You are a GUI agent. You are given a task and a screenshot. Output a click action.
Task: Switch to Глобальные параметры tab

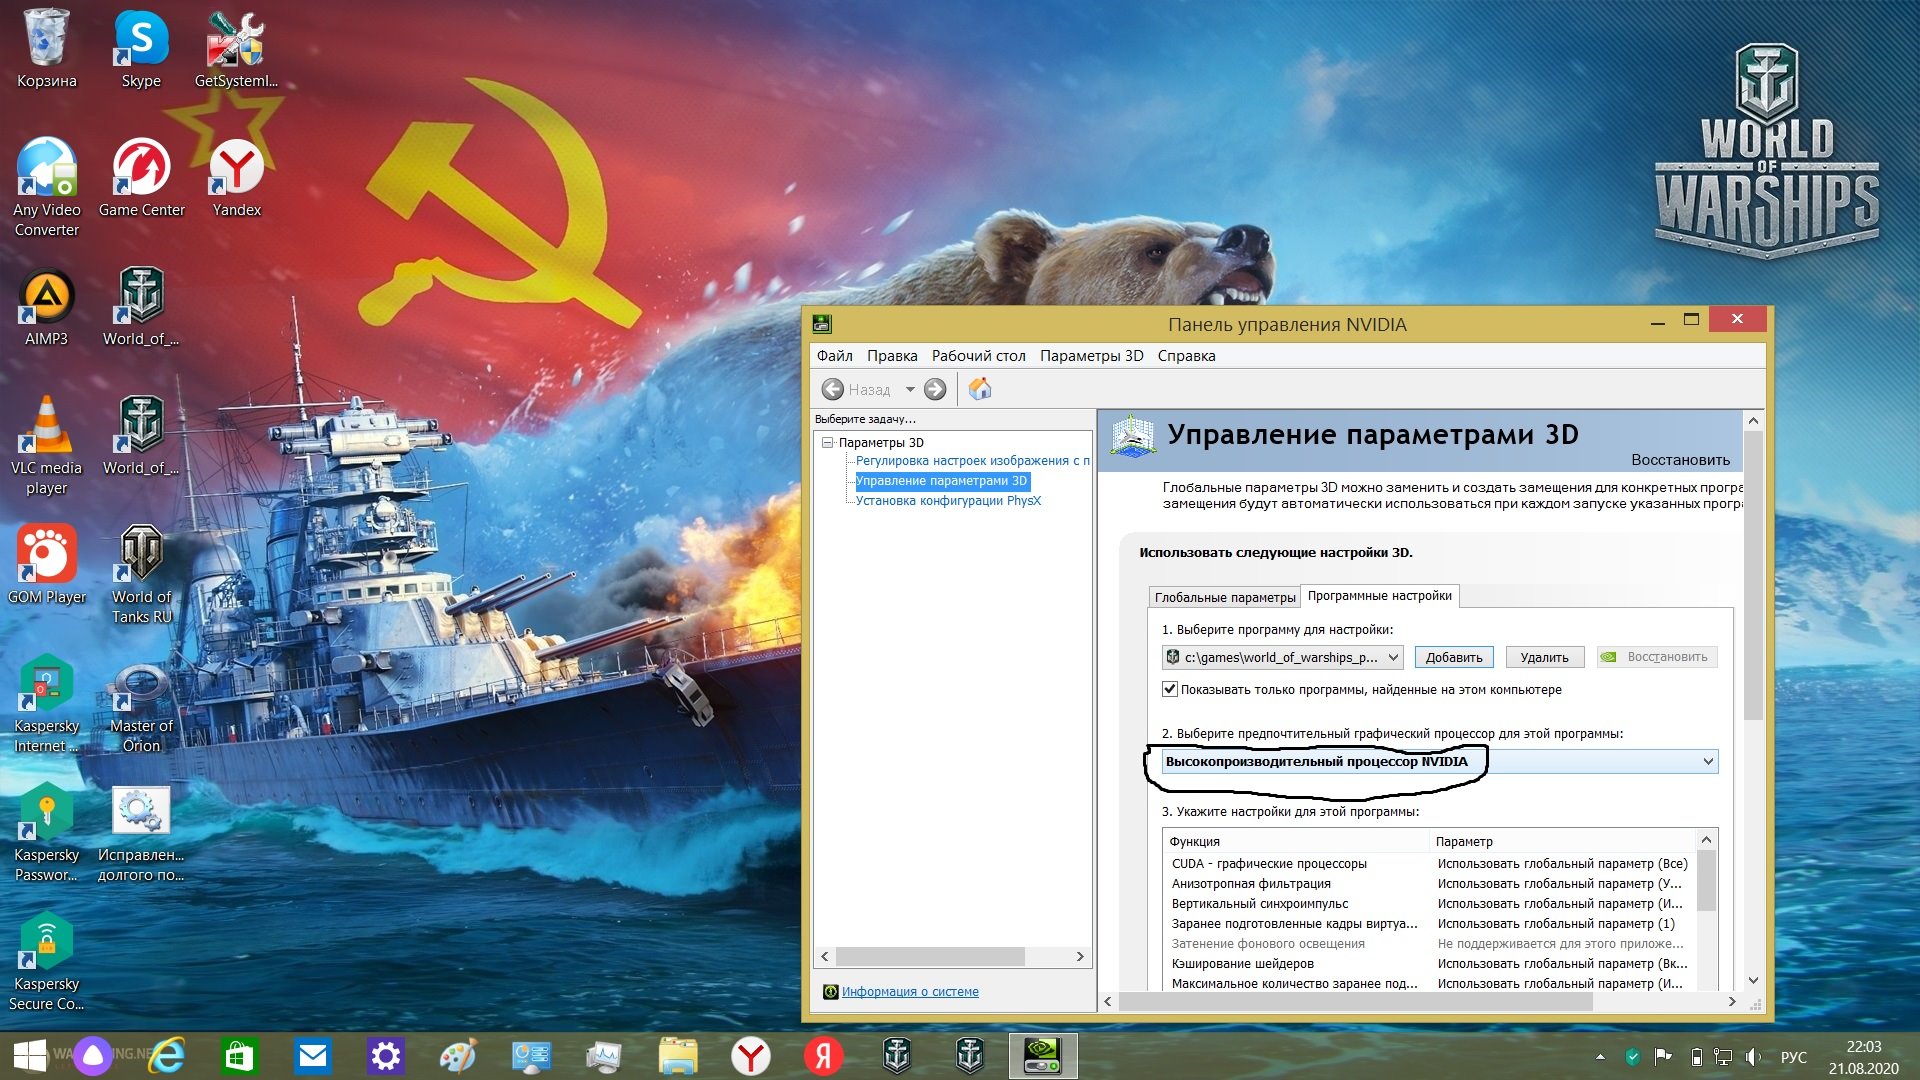pos(1225,597)
